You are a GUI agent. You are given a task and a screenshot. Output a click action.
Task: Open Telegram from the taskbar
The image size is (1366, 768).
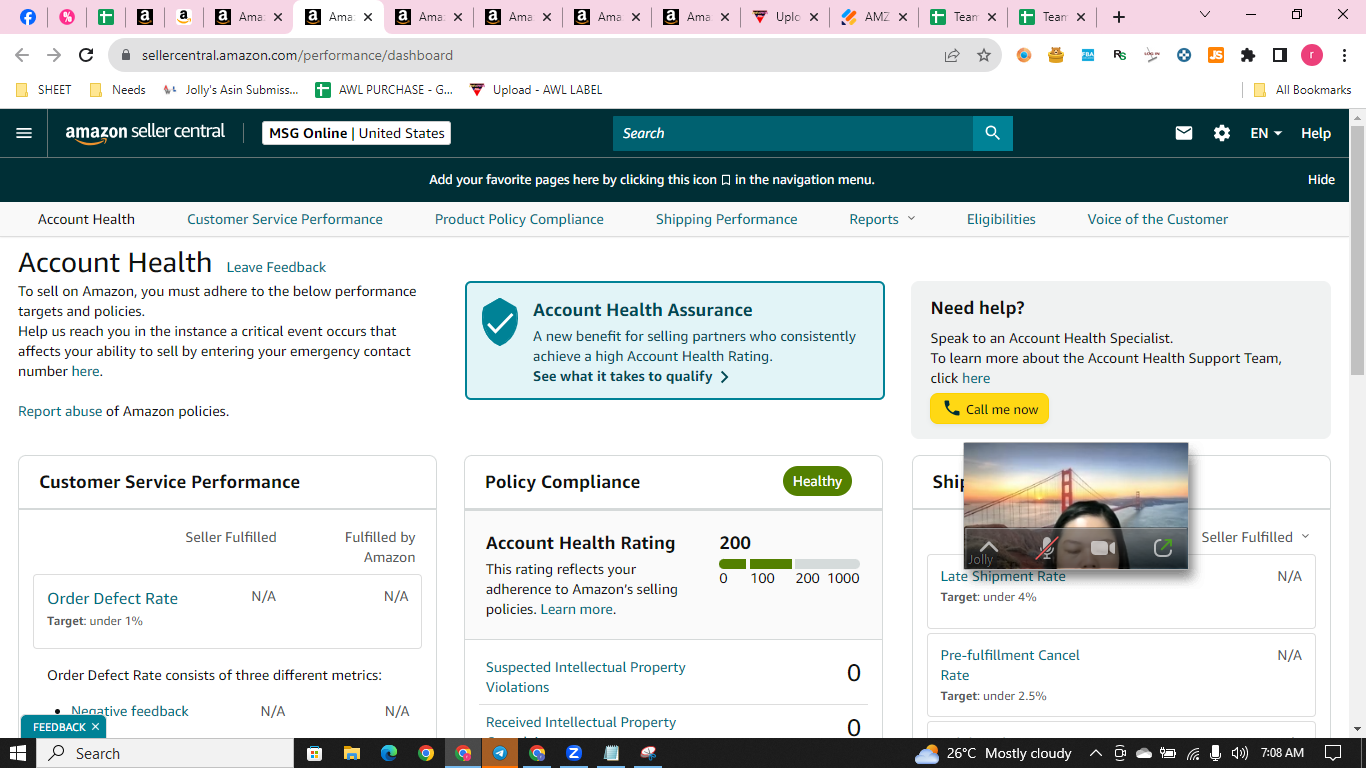[499, 753]
